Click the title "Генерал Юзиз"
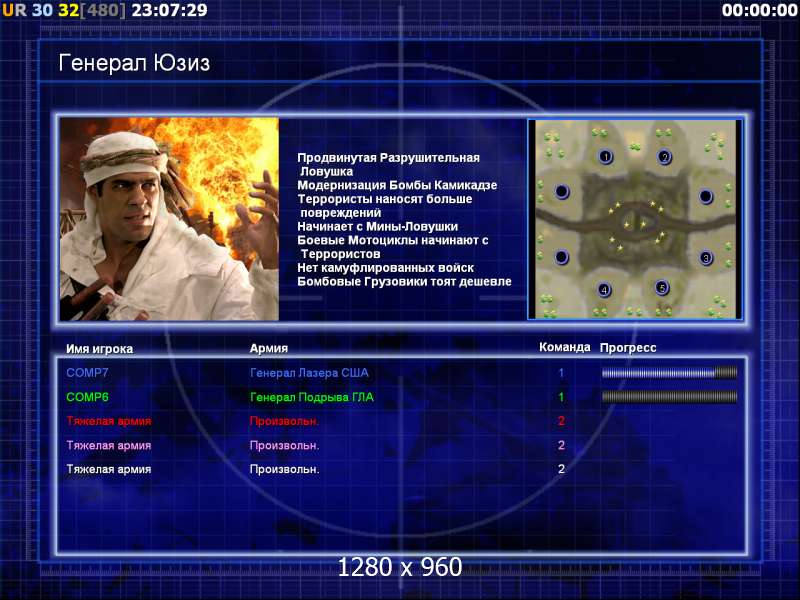This screenshot has height=600, width=800. click(134, 63)
